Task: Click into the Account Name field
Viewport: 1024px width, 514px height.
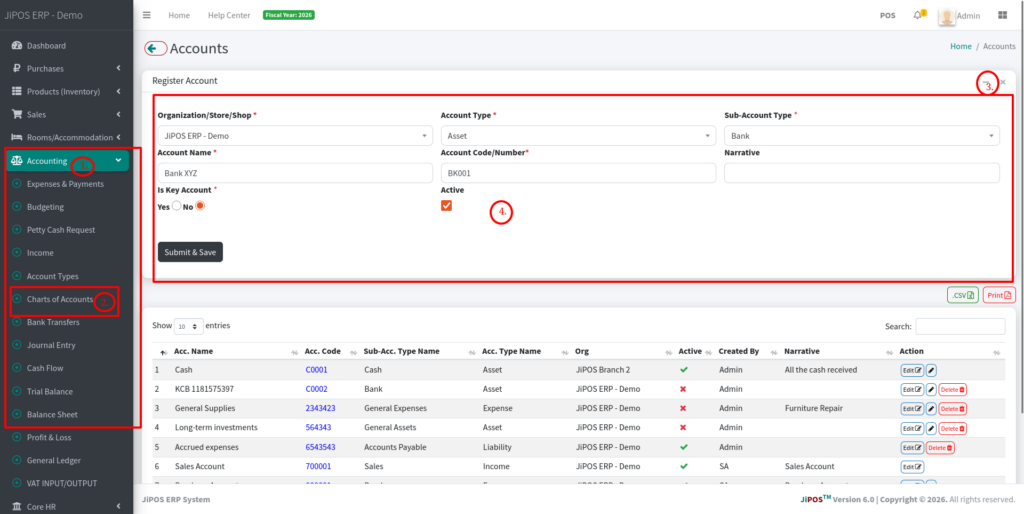Action: point(295,173)
